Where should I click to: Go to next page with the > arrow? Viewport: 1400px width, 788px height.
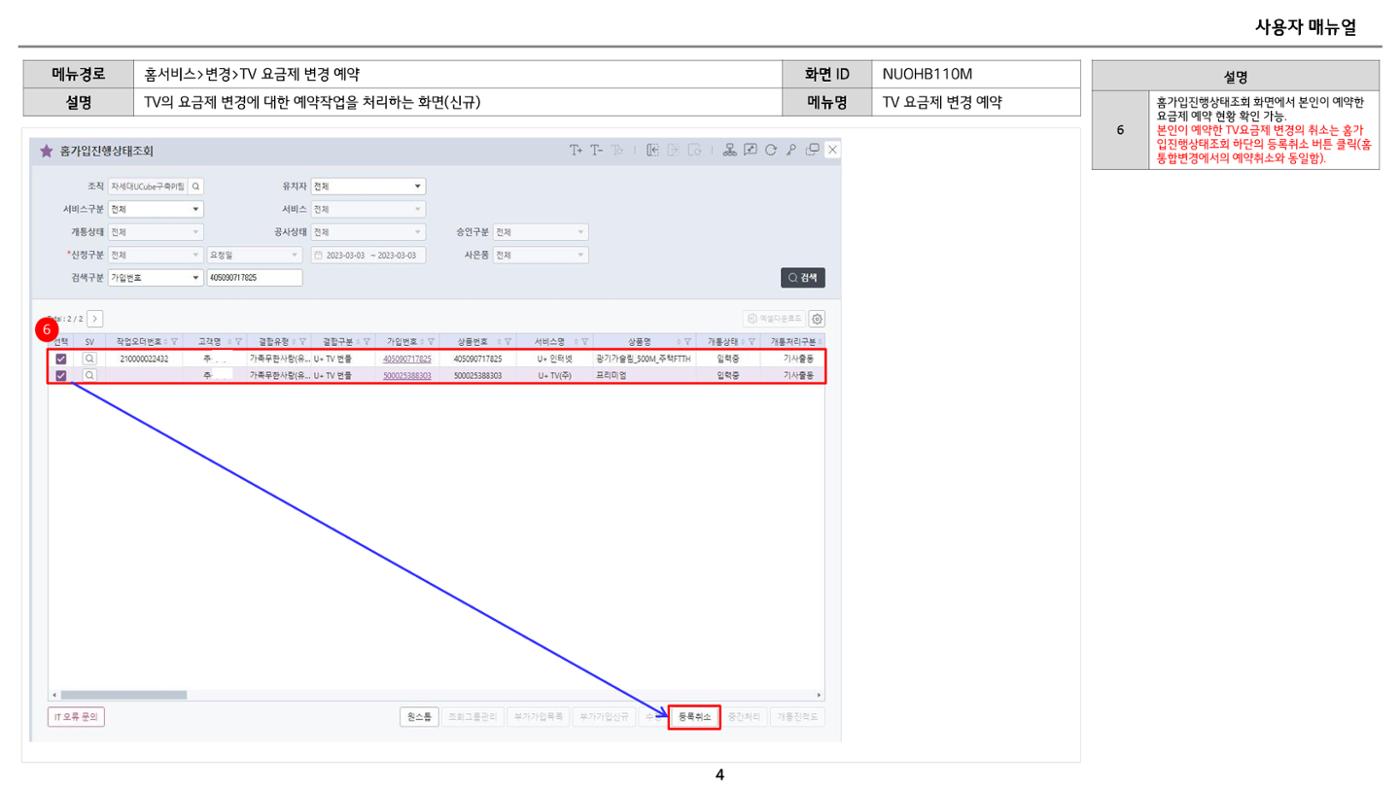click(95, 318)
